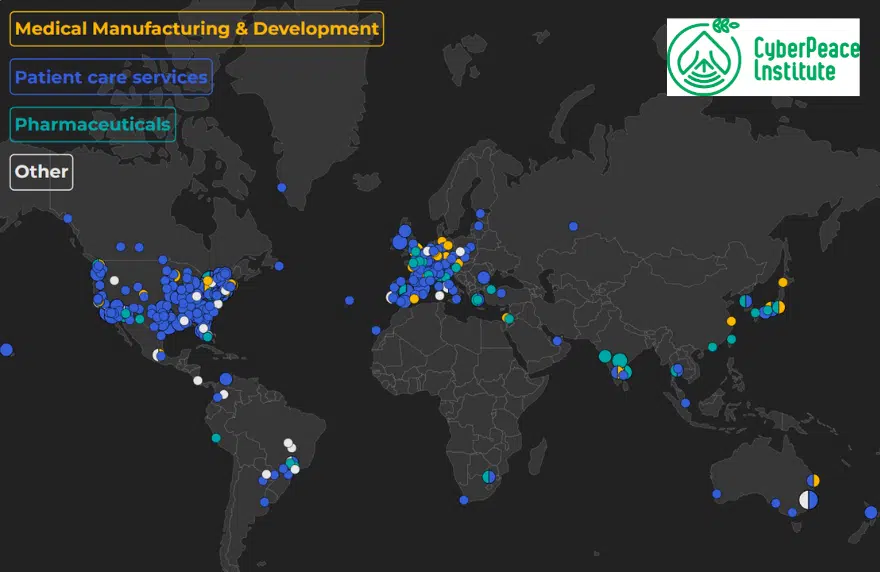Screen dimensions: 880x572
Task: Select the white marker near Costa Rica
Action: point(198,381)
